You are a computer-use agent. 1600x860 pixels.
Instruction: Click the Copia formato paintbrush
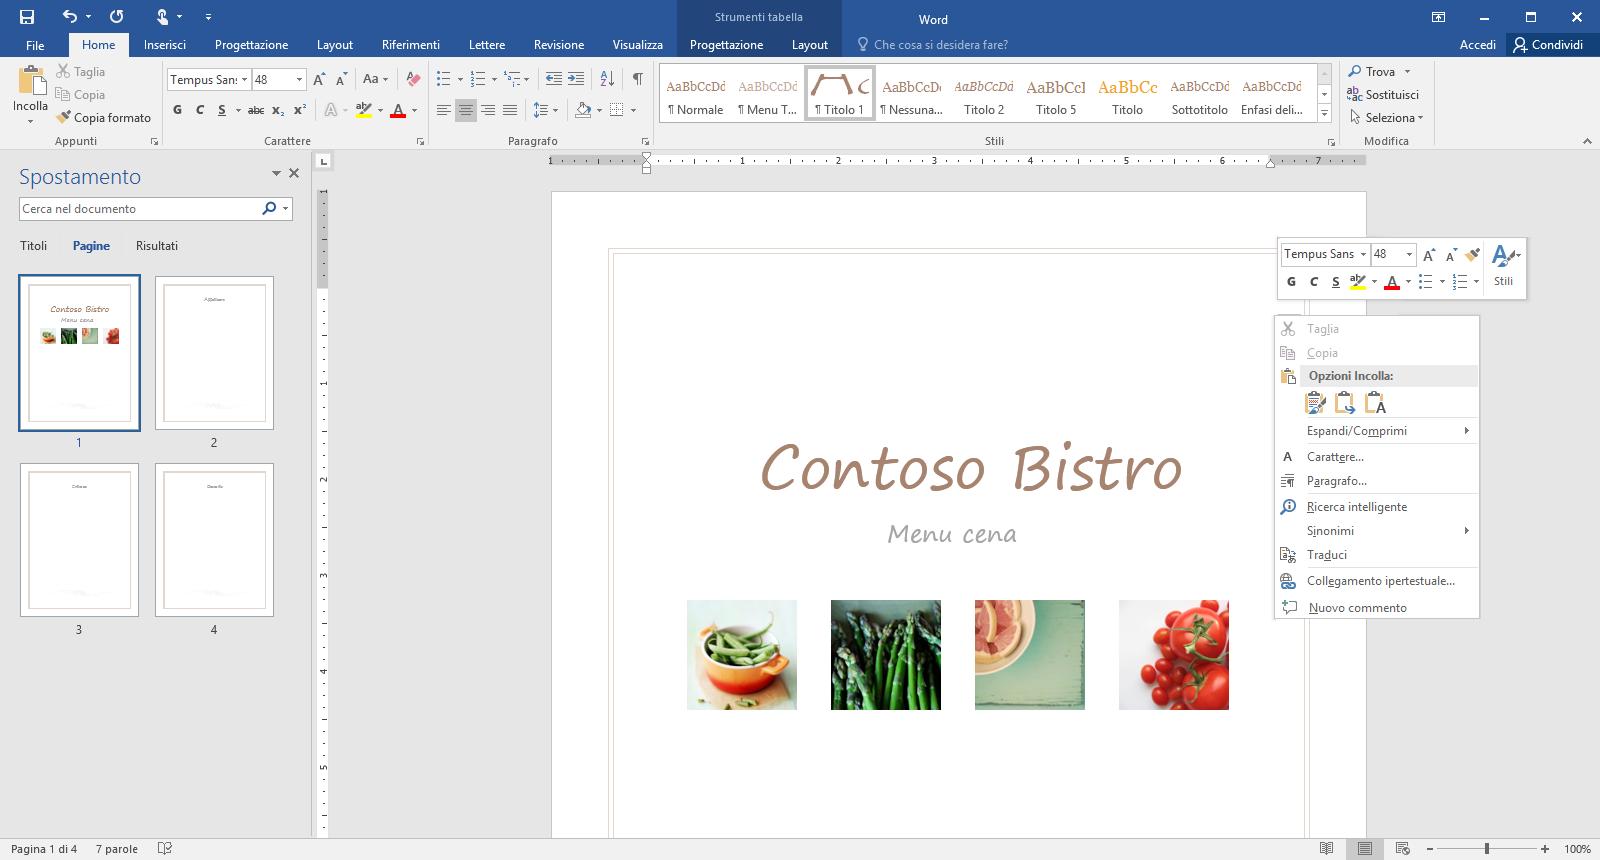click(103, 117)
